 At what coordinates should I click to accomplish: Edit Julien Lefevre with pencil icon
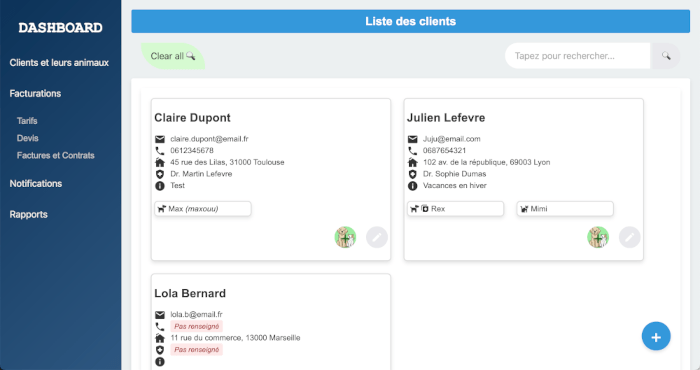[x=629, y=237]
